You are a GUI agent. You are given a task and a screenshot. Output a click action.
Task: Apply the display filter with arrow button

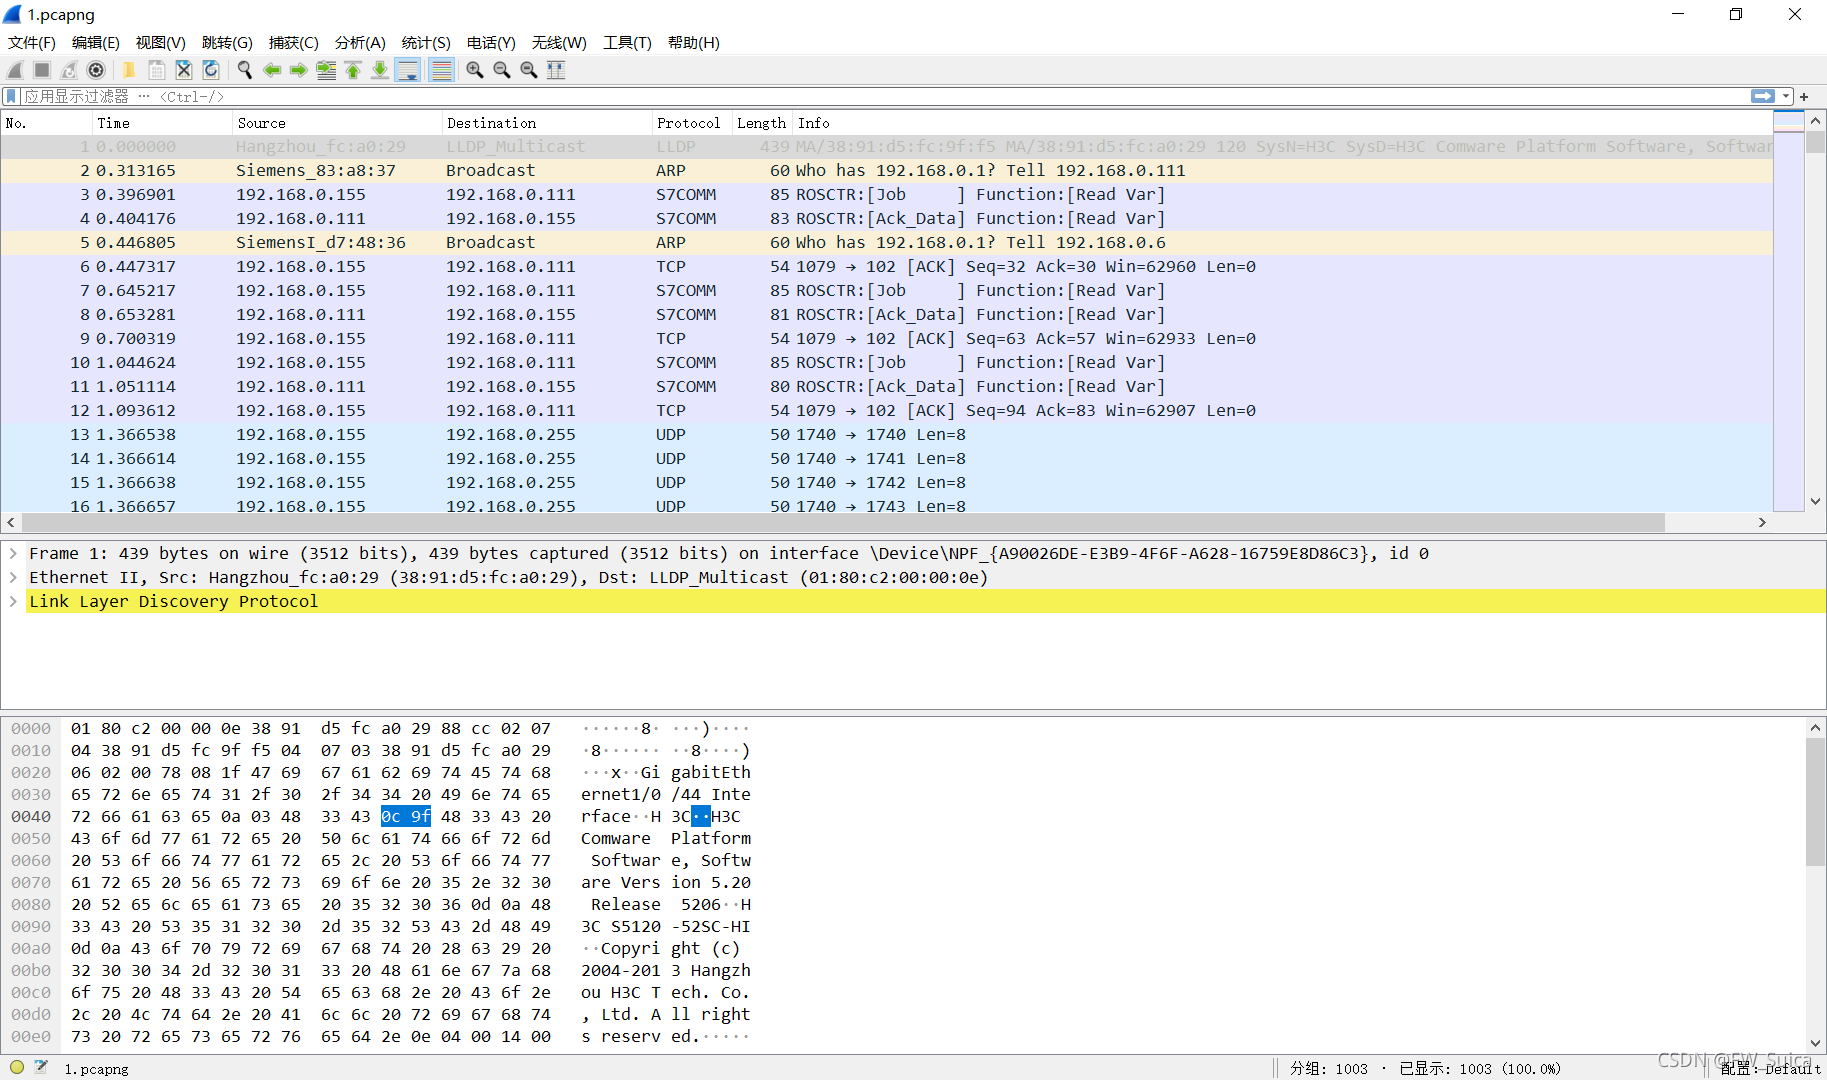(1763, 96)
